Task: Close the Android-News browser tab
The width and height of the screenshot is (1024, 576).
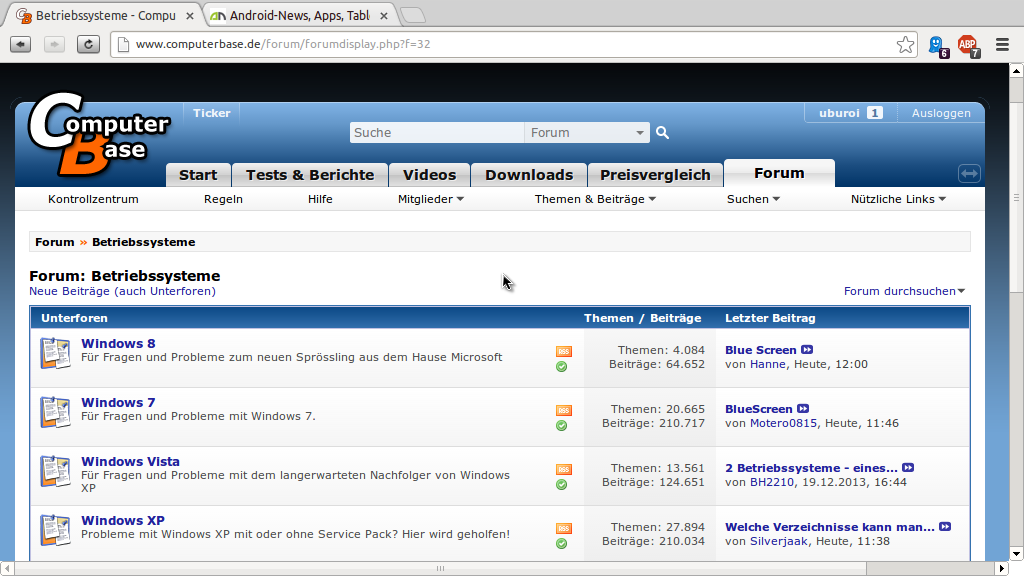Action: point(384,16)
